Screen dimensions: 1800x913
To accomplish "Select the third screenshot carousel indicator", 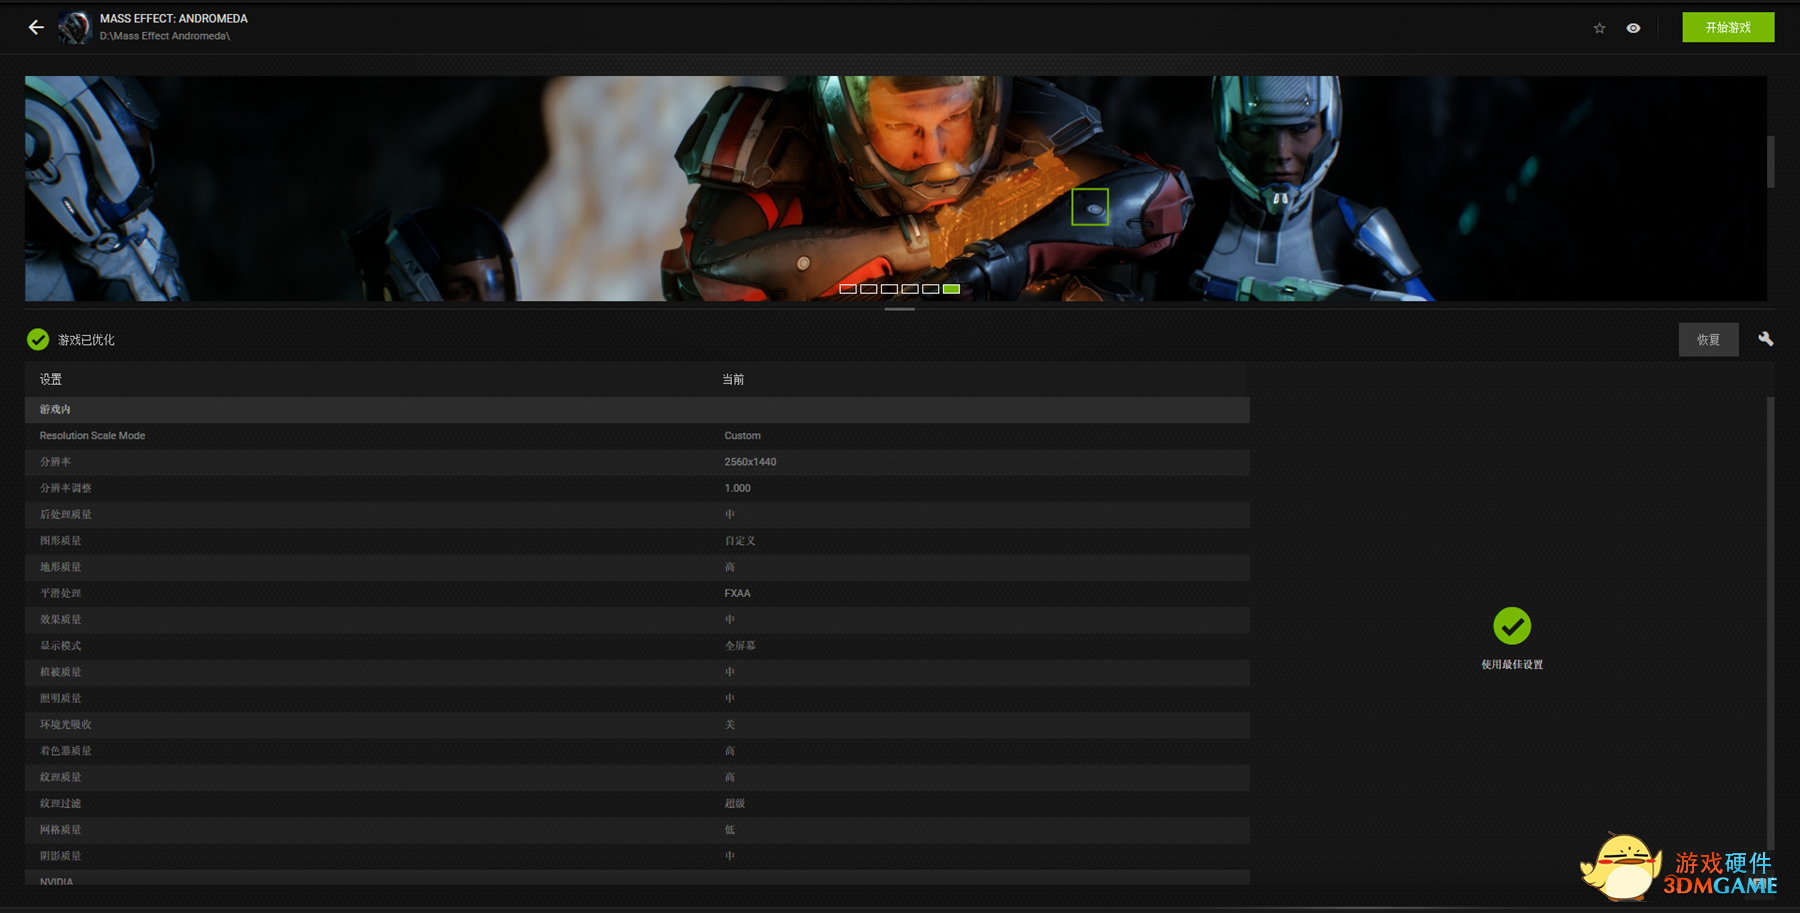I will (889, 288).
